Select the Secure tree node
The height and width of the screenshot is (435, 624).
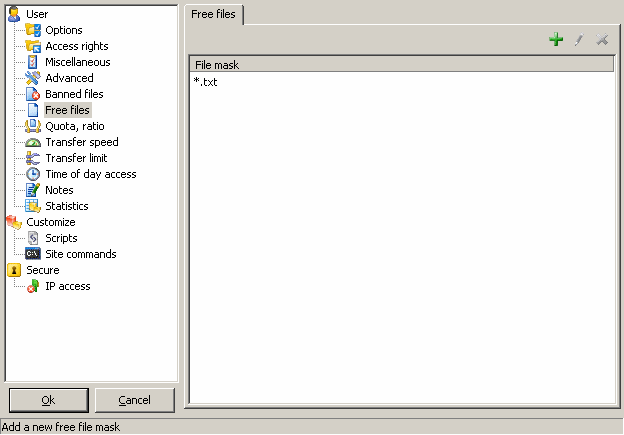coord(43,270)
